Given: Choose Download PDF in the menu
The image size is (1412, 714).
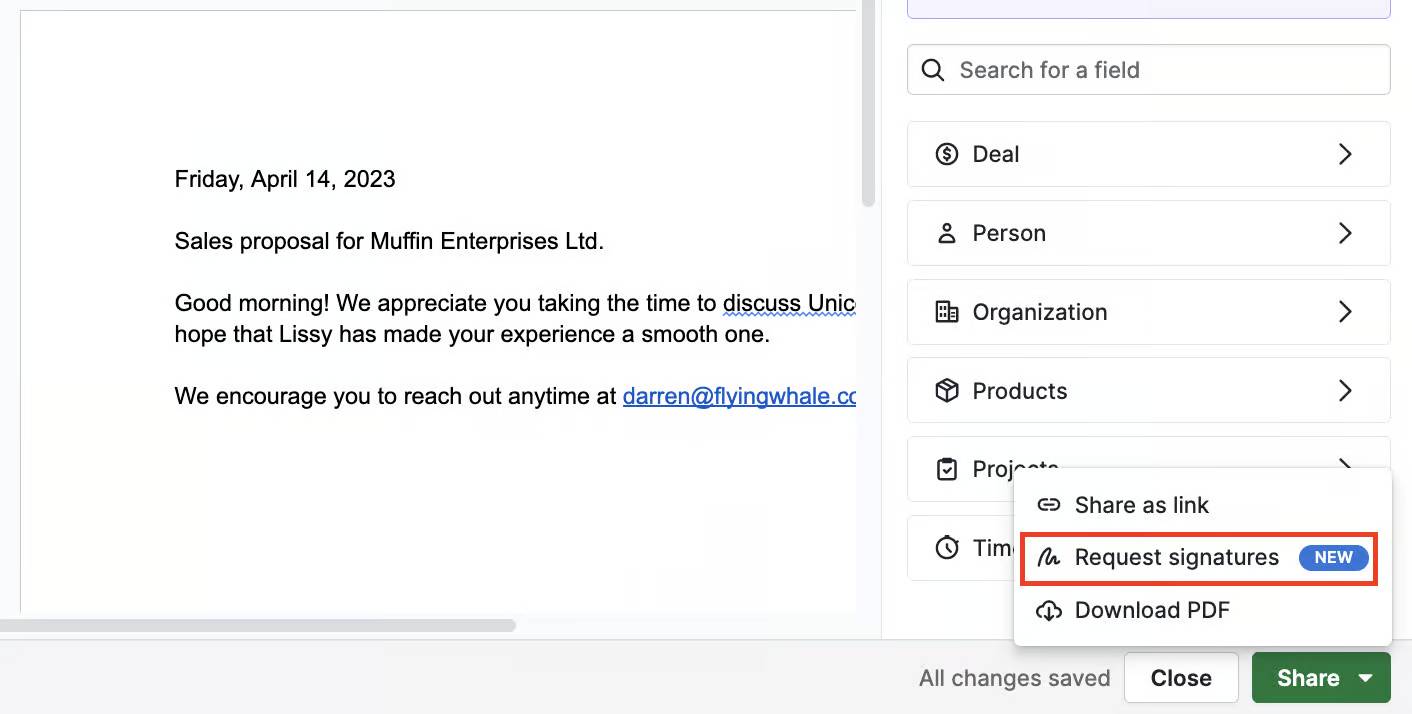Looking at the screenshot, I should (1152, 610).
